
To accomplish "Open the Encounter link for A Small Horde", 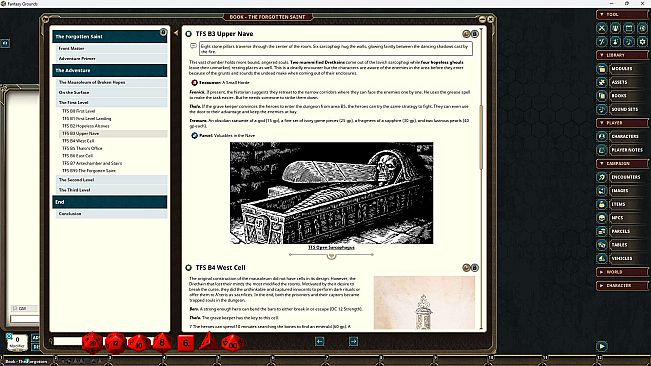I will coord(194,83).
